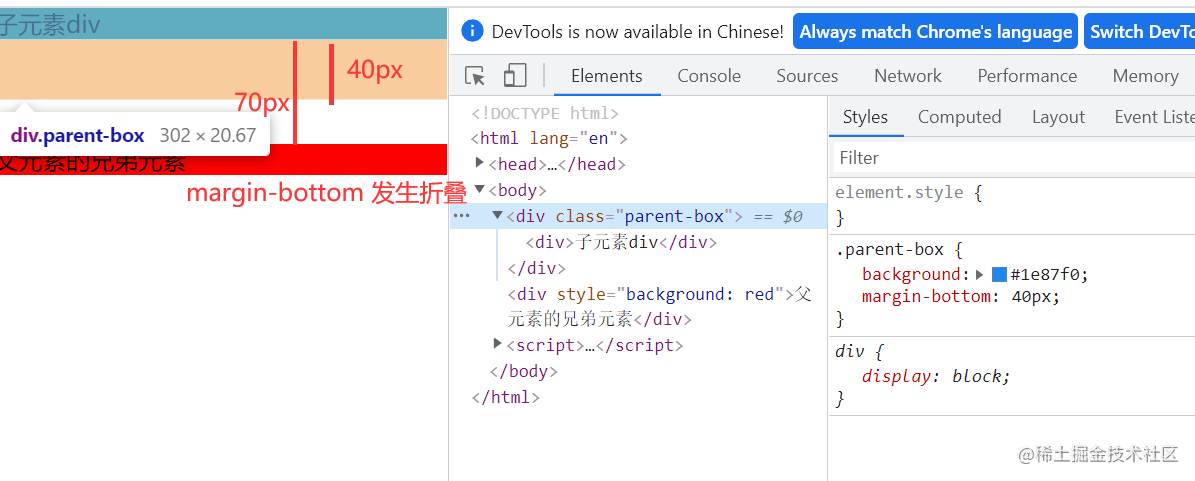
Task: Activate the inspect element picker icon
Action: pos(475,76)
